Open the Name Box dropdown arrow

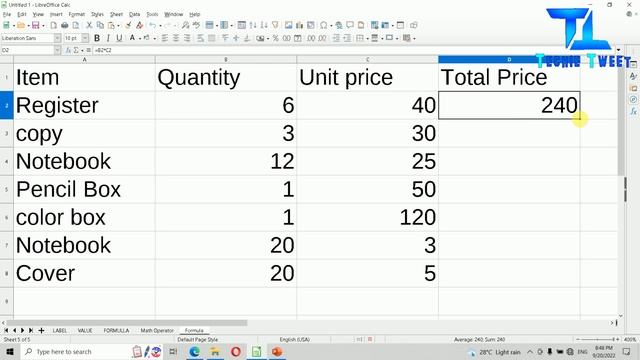tap(58, 50)
